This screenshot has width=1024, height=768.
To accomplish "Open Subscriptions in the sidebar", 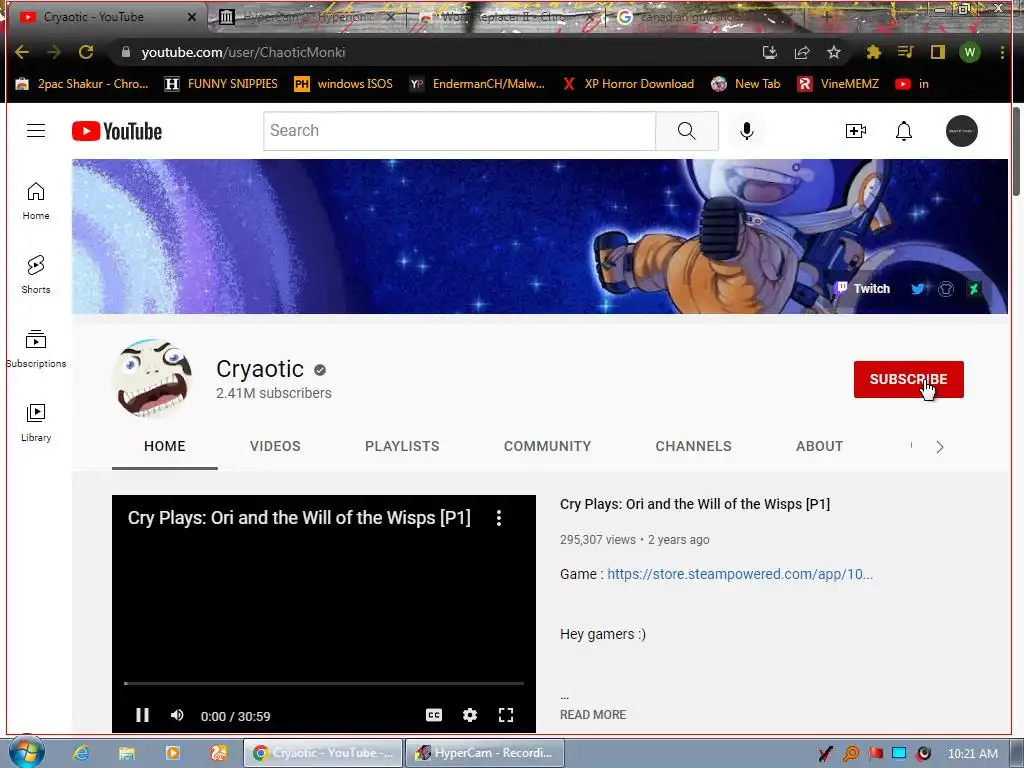I will coord(36,349).
